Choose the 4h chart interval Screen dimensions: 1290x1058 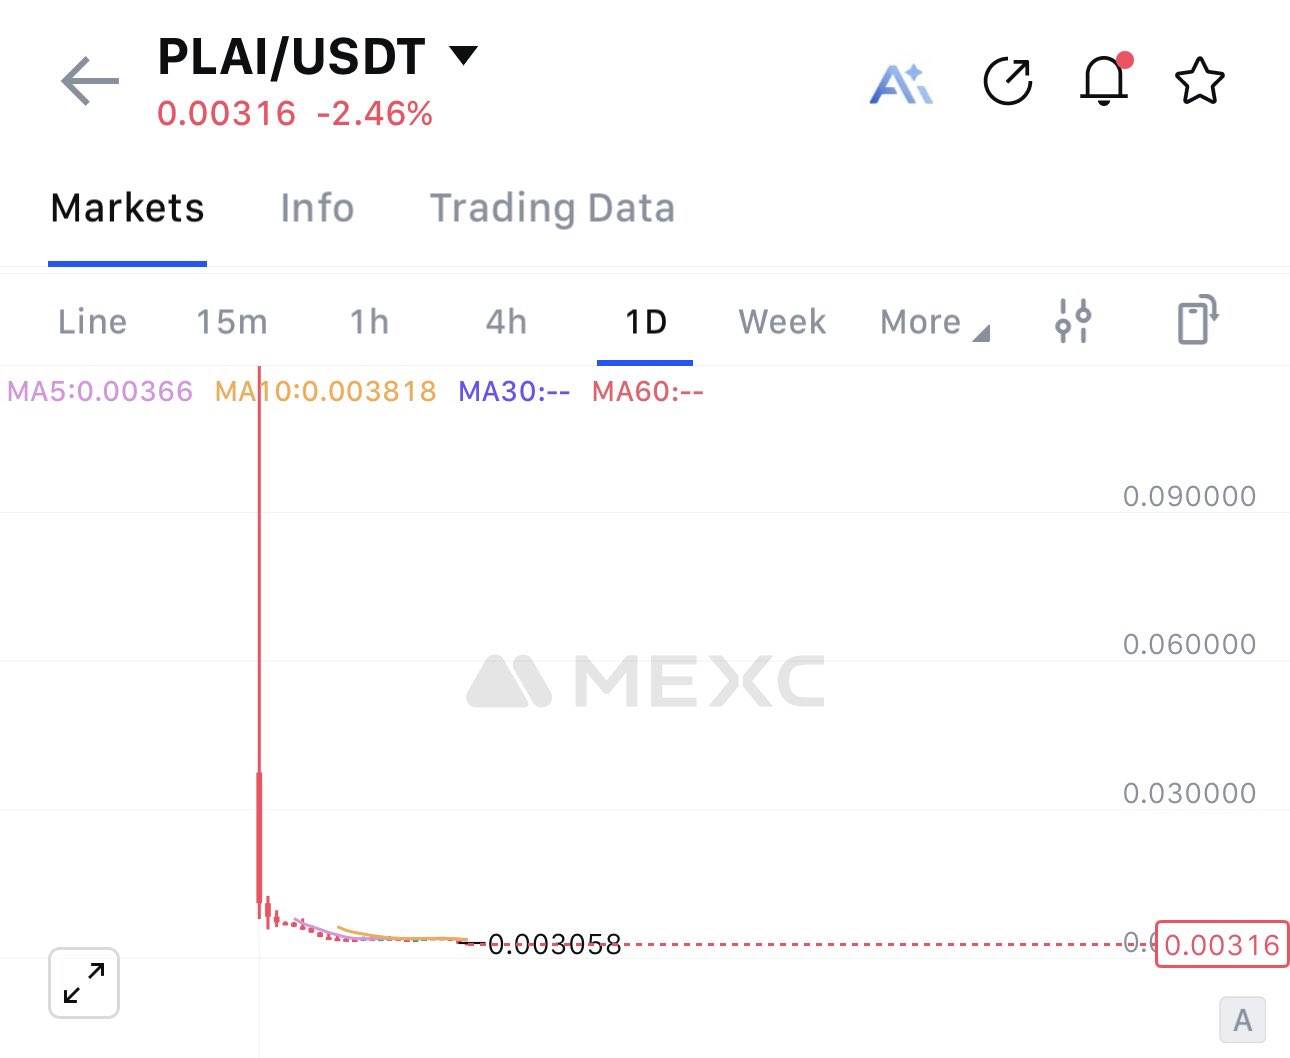[506, 322]
